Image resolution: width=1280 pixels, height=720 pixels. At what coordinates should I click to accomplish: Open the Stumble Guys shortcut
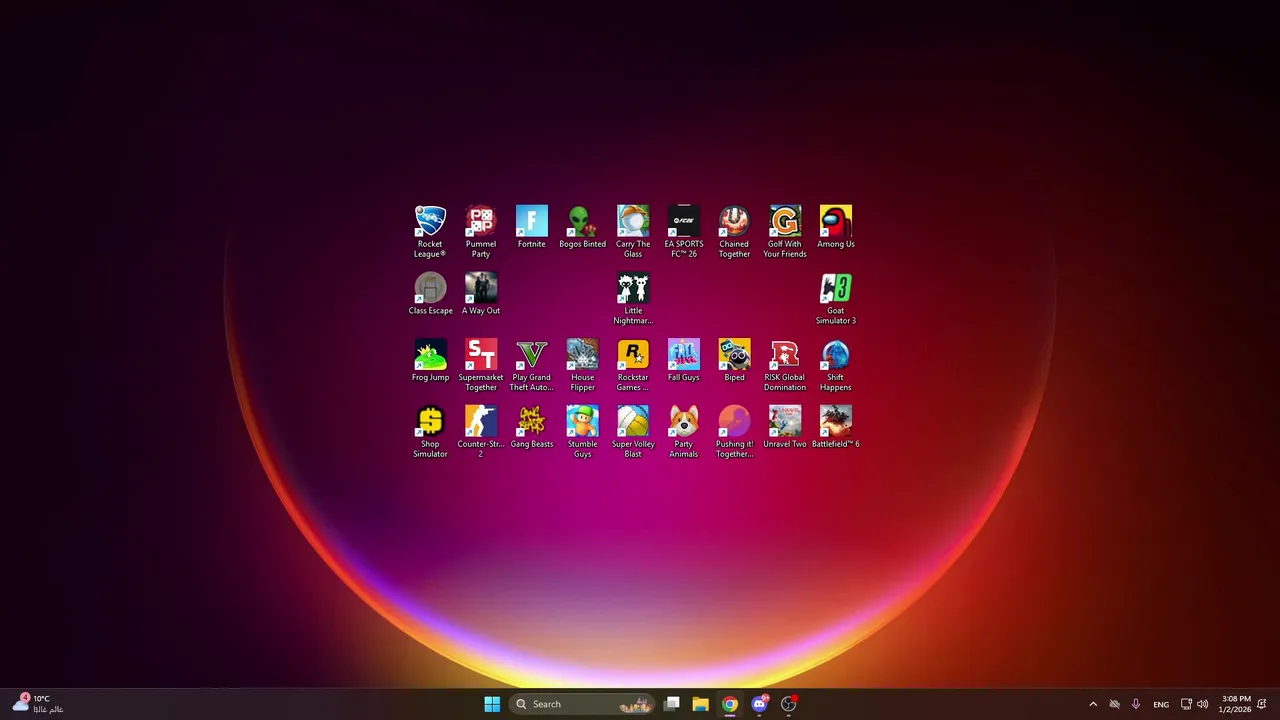pos(582,432)
